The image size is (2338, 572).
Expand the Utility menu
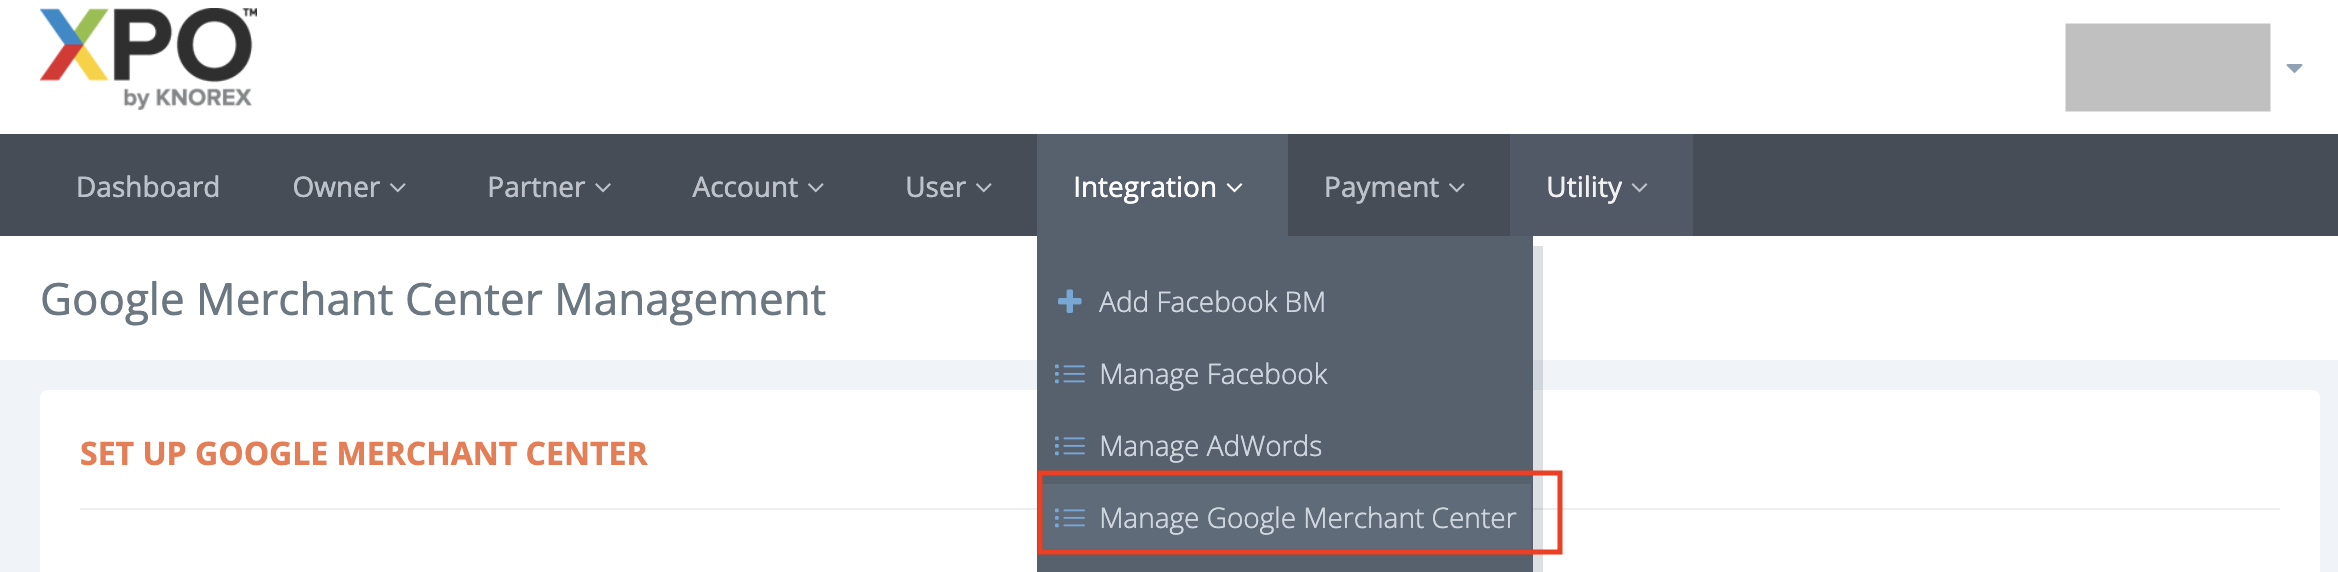coord(1596,187)
